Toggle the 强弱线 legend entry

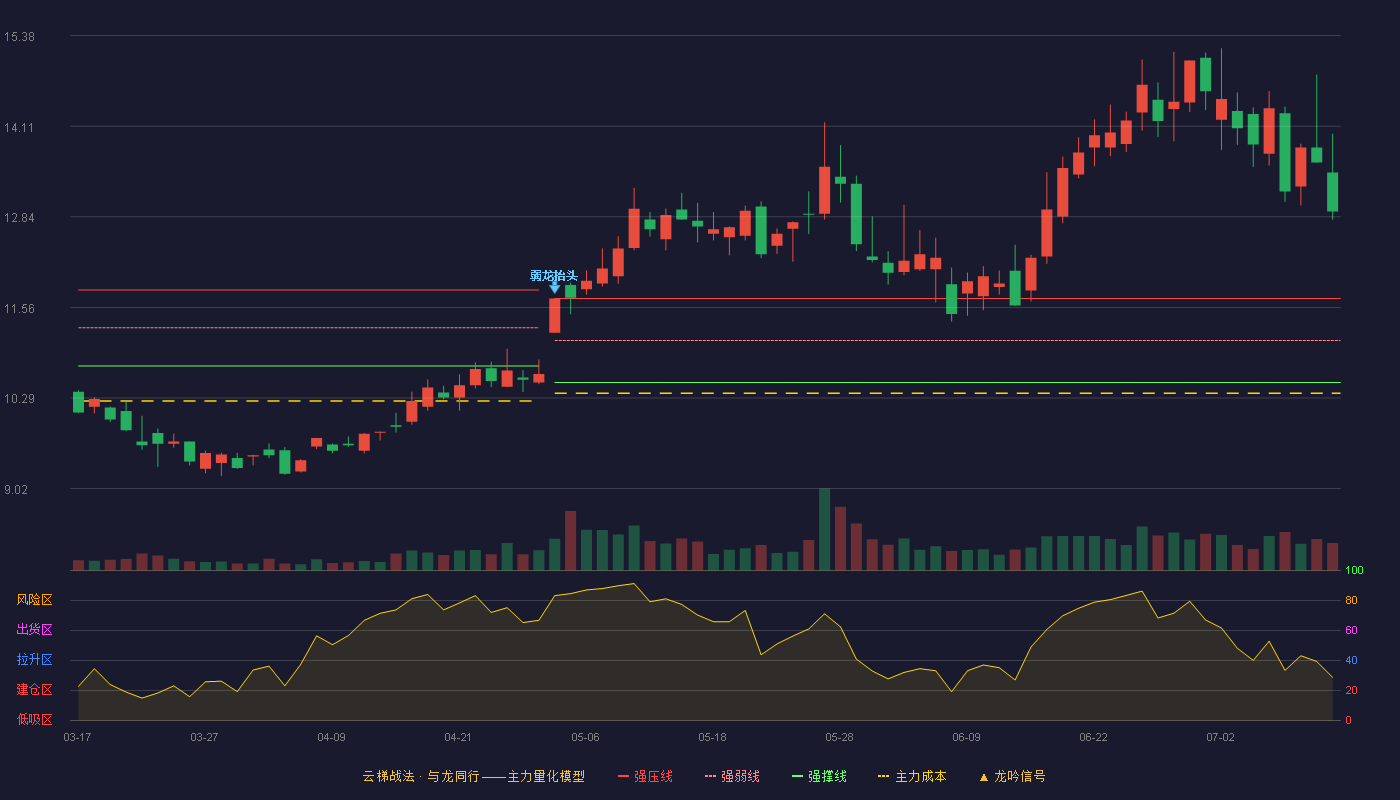[732, 776]
